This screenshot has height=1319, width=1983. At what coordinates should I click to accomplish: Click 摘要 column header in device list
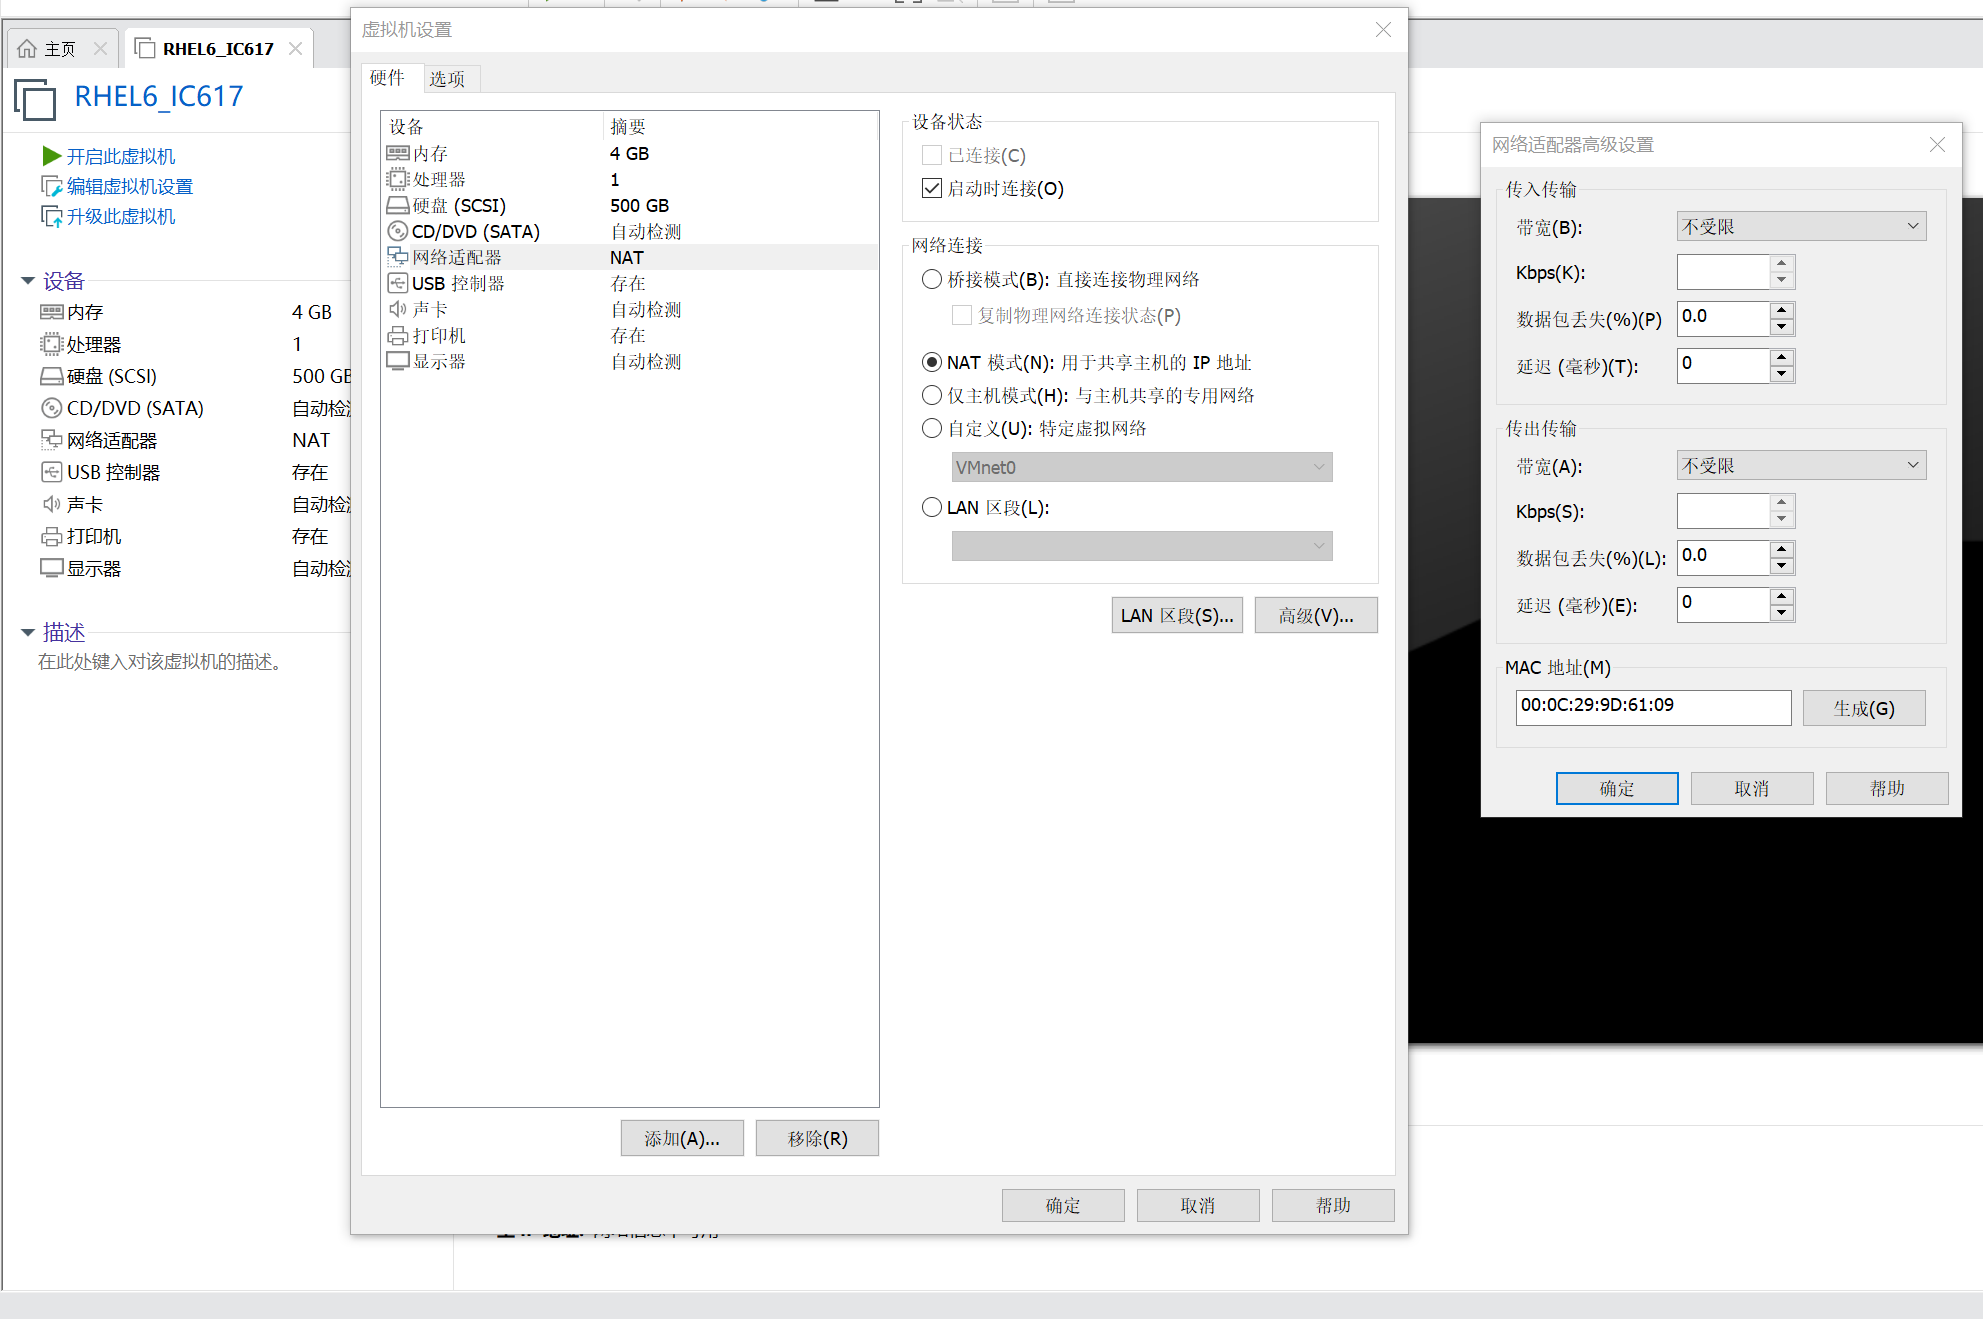[x=741, y=126]
